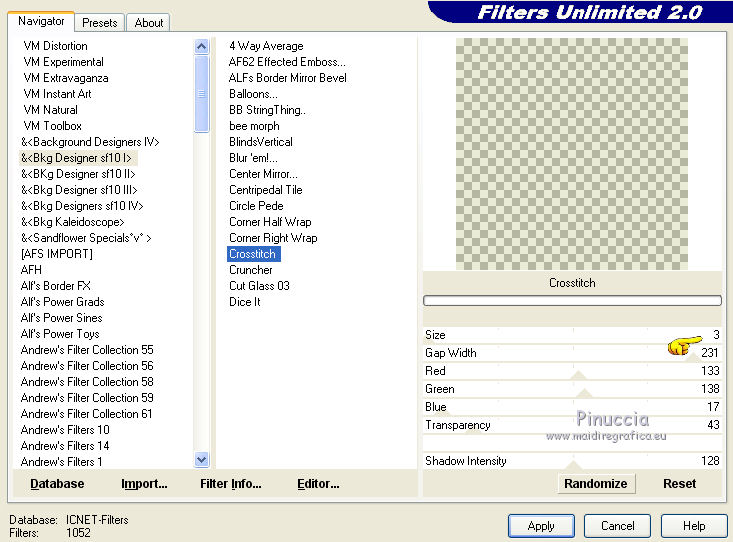This screenshot has height=542, width=733.
Task: Click the progress bar below the Crosstitch label
Action: [x=572, y=301]
